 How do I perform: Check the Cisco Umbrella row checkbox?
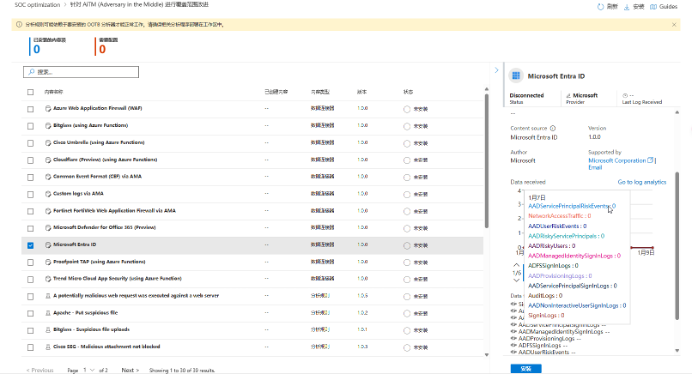coord(30,143)
